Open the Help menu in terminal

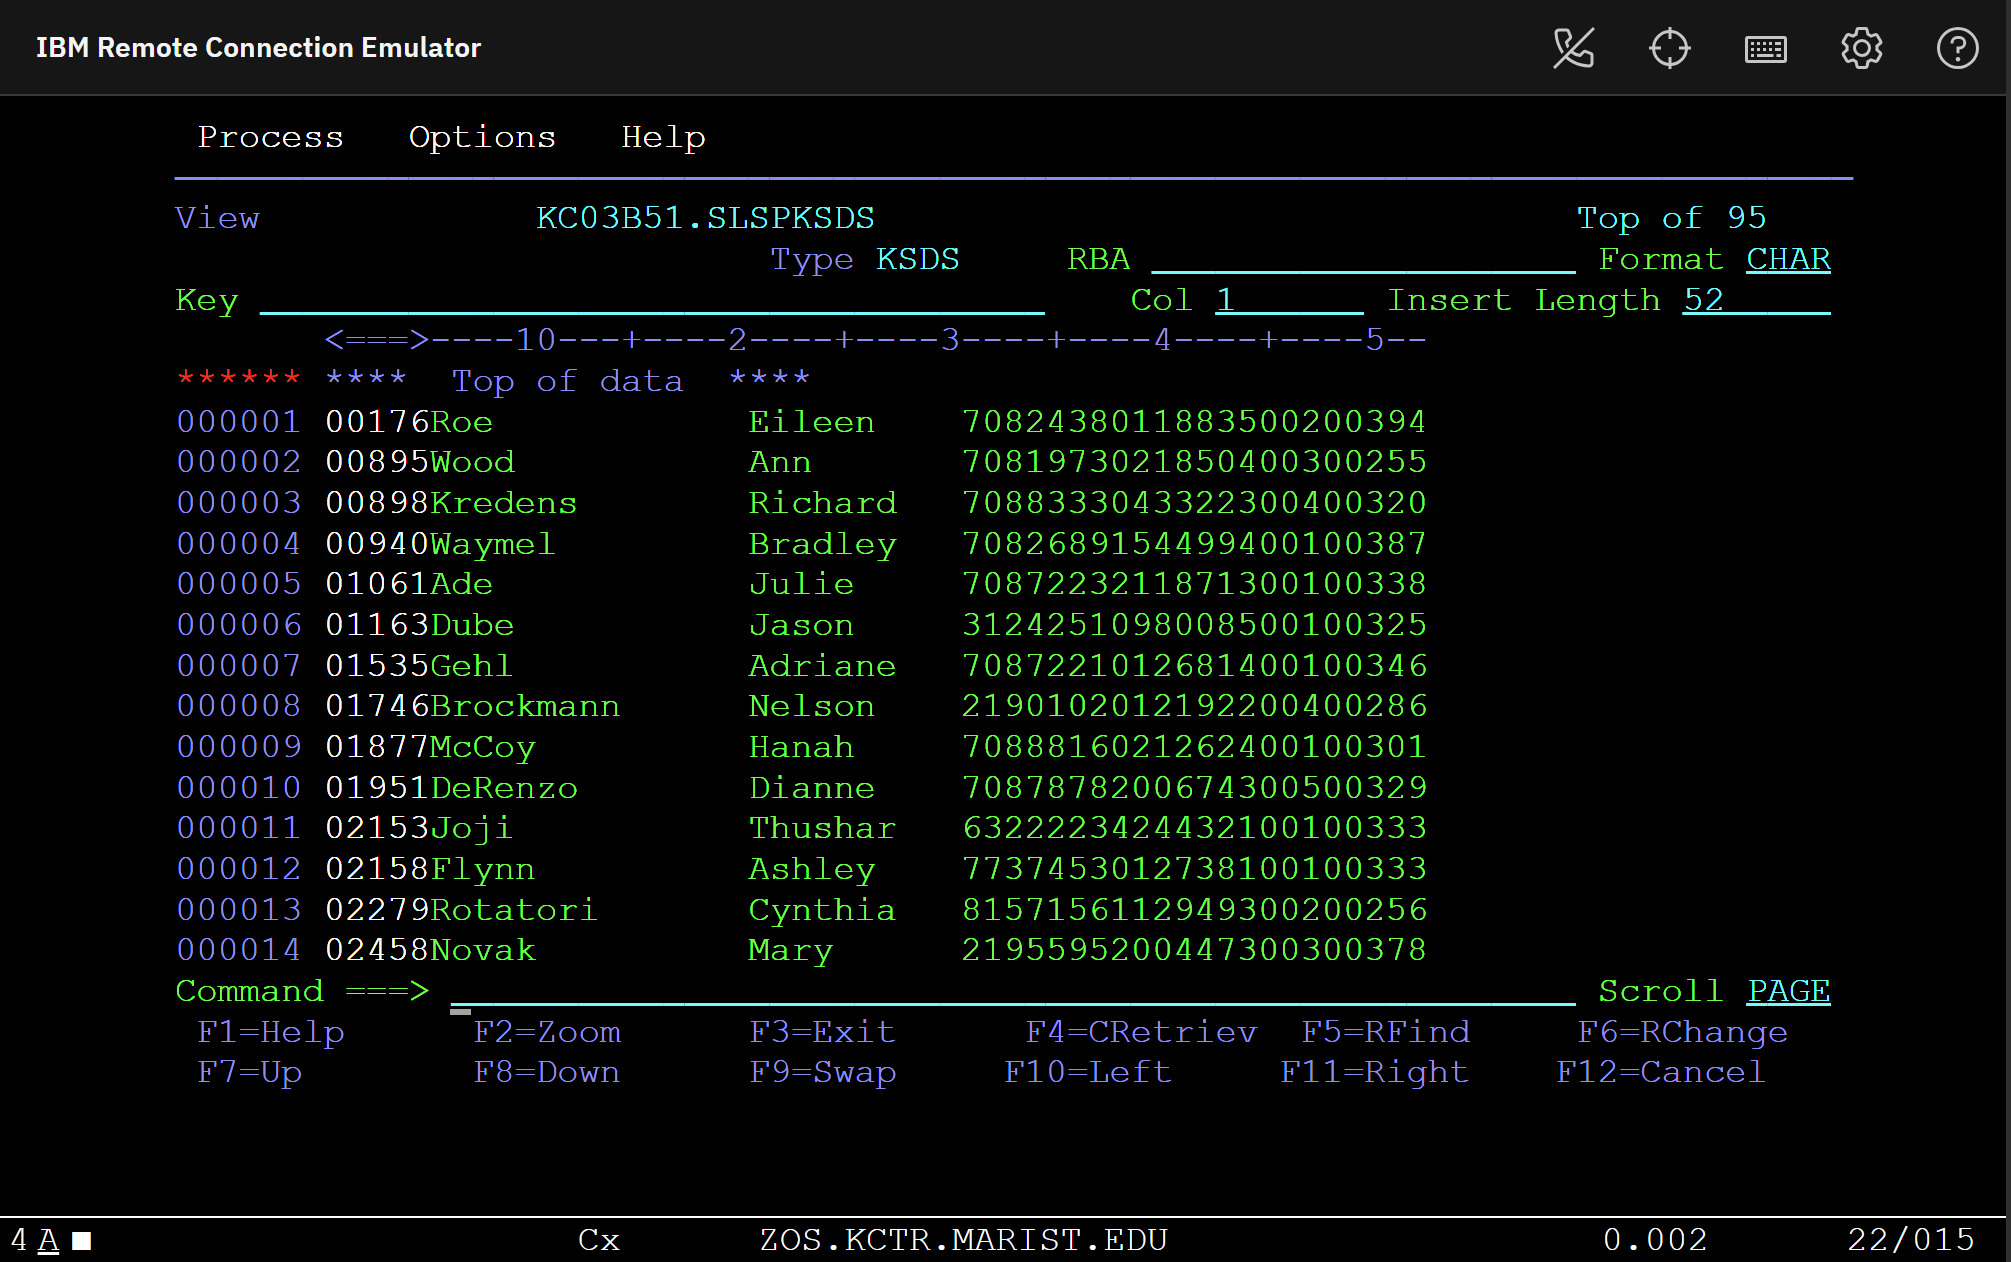[x=663, y=137]
